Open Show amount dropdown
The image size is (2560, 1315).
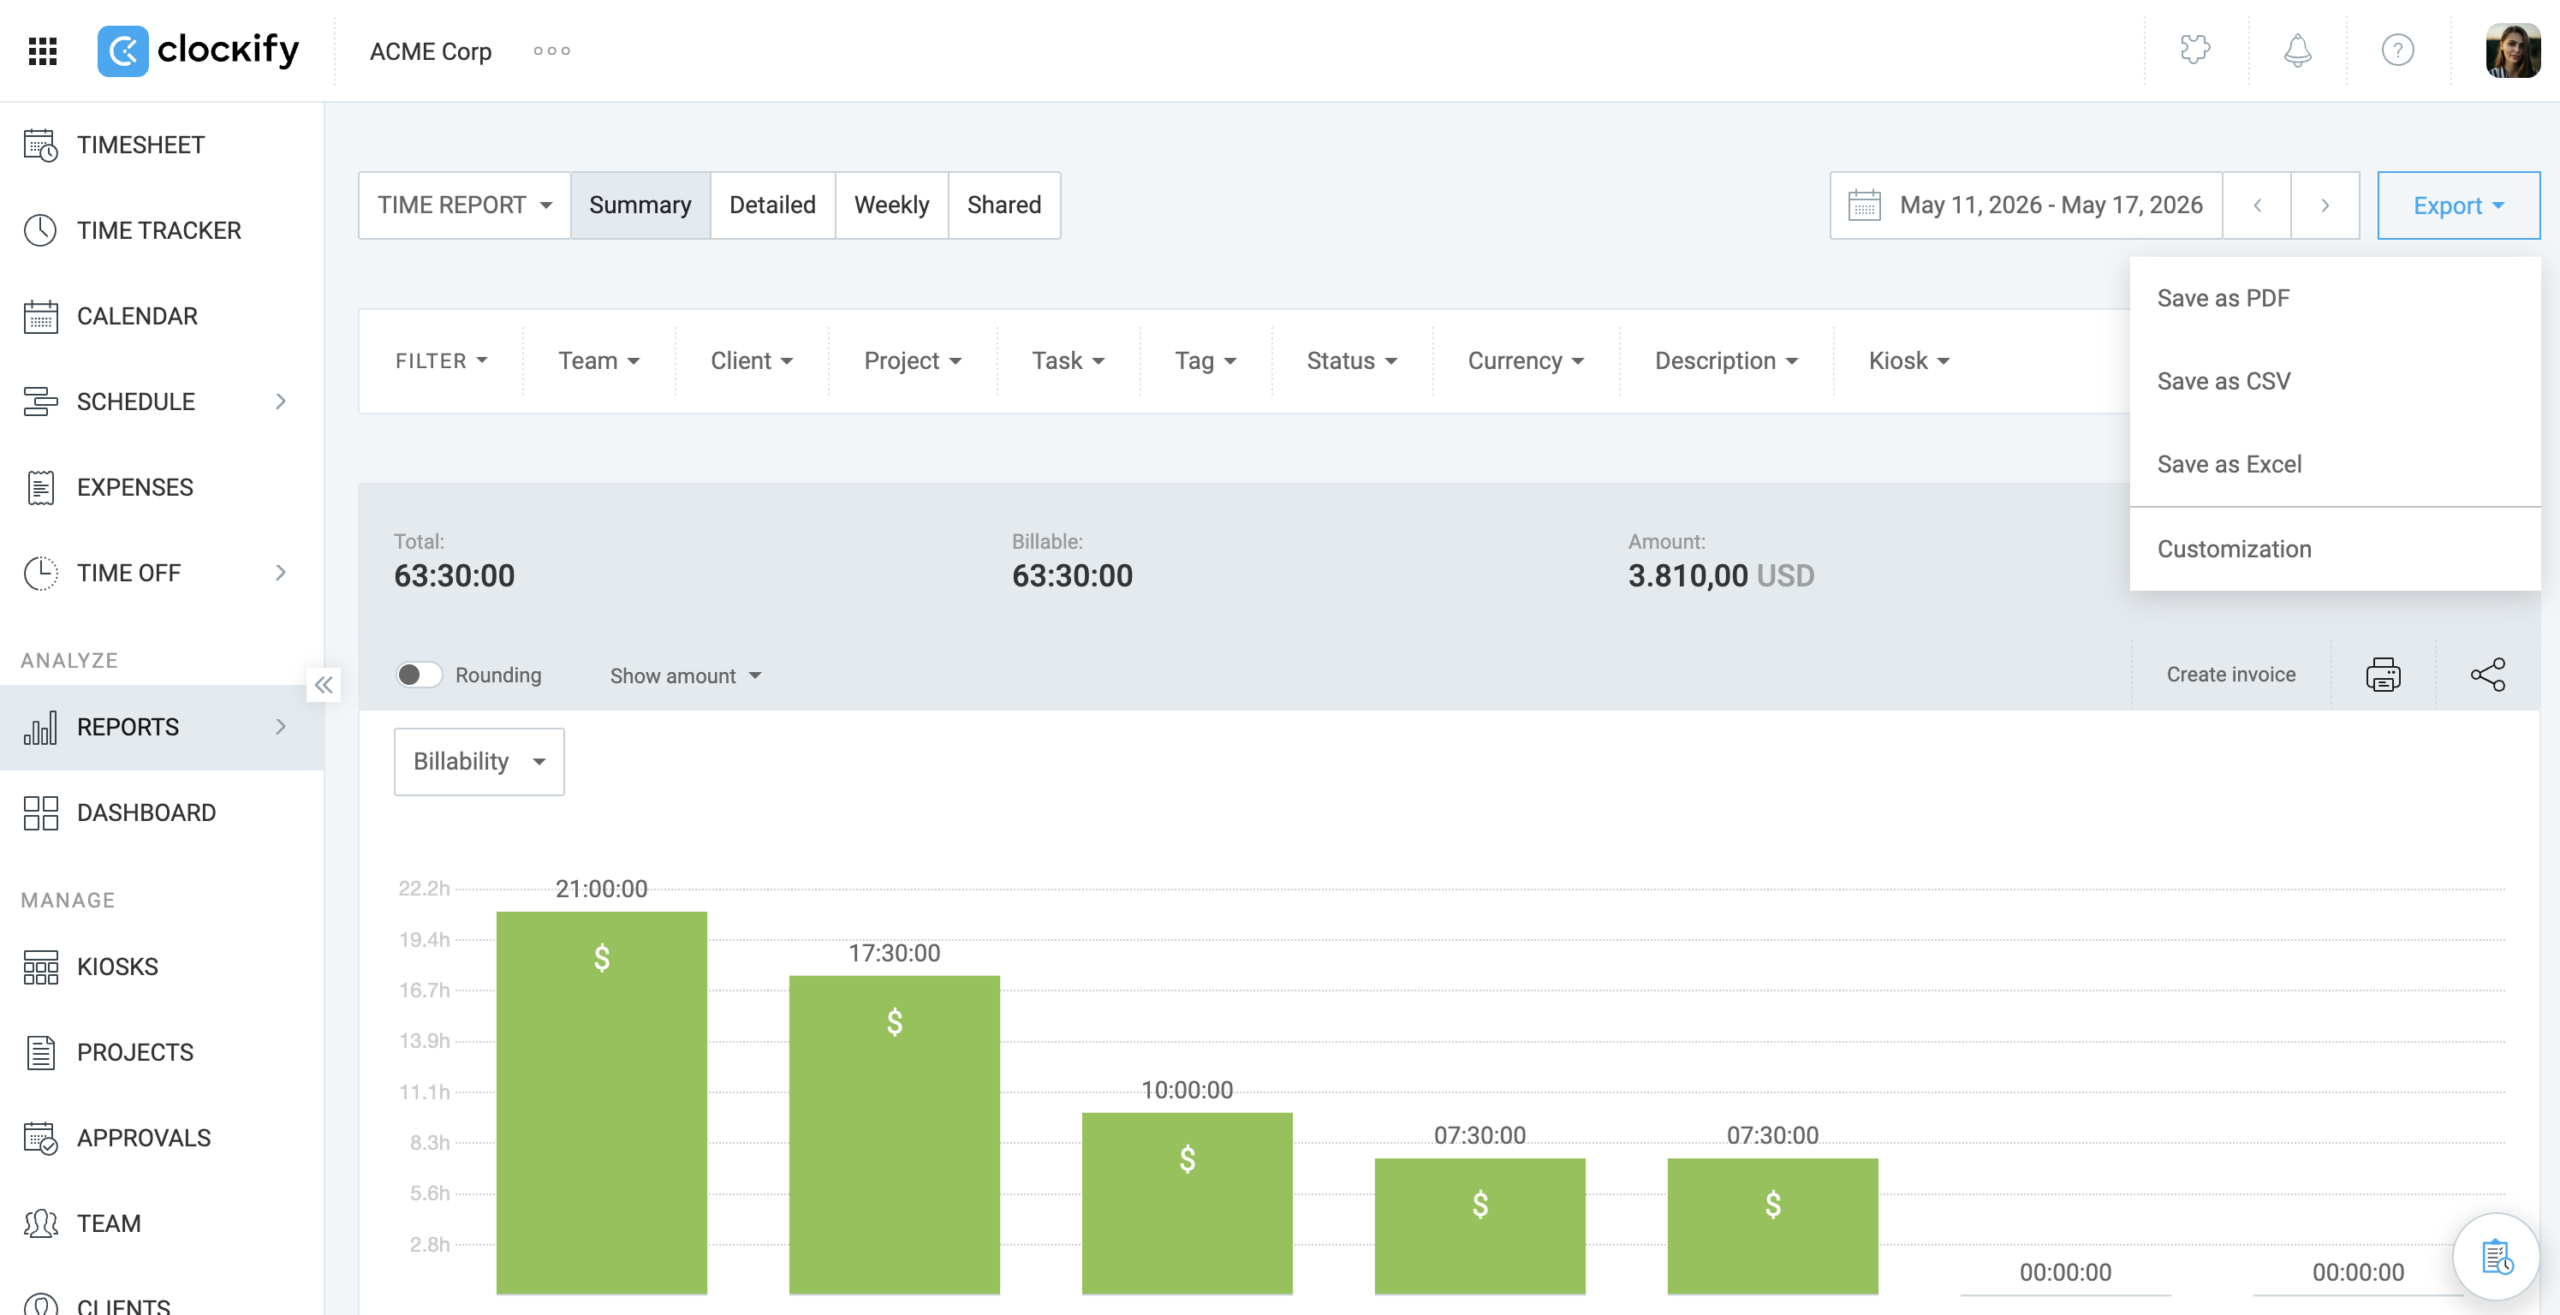685,676
